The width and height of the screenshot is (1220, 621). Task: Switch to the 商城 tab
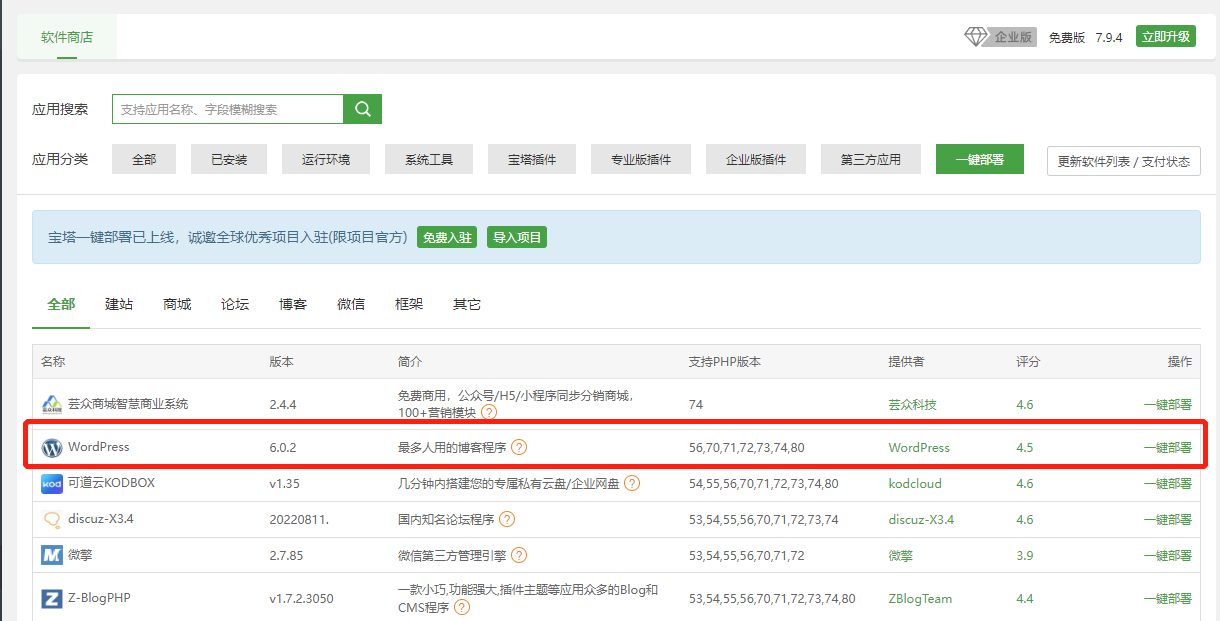[x=177, y=304]
